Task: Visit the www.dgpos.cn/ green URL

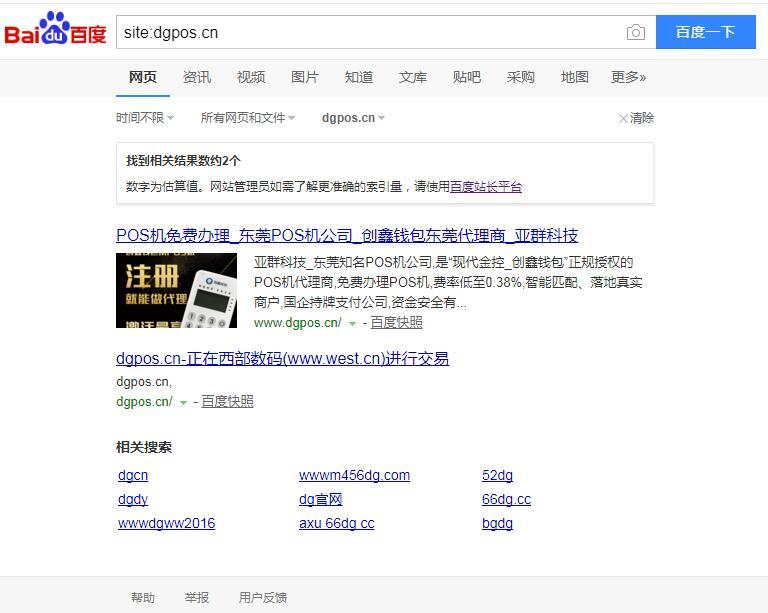Action: [297, 323]
